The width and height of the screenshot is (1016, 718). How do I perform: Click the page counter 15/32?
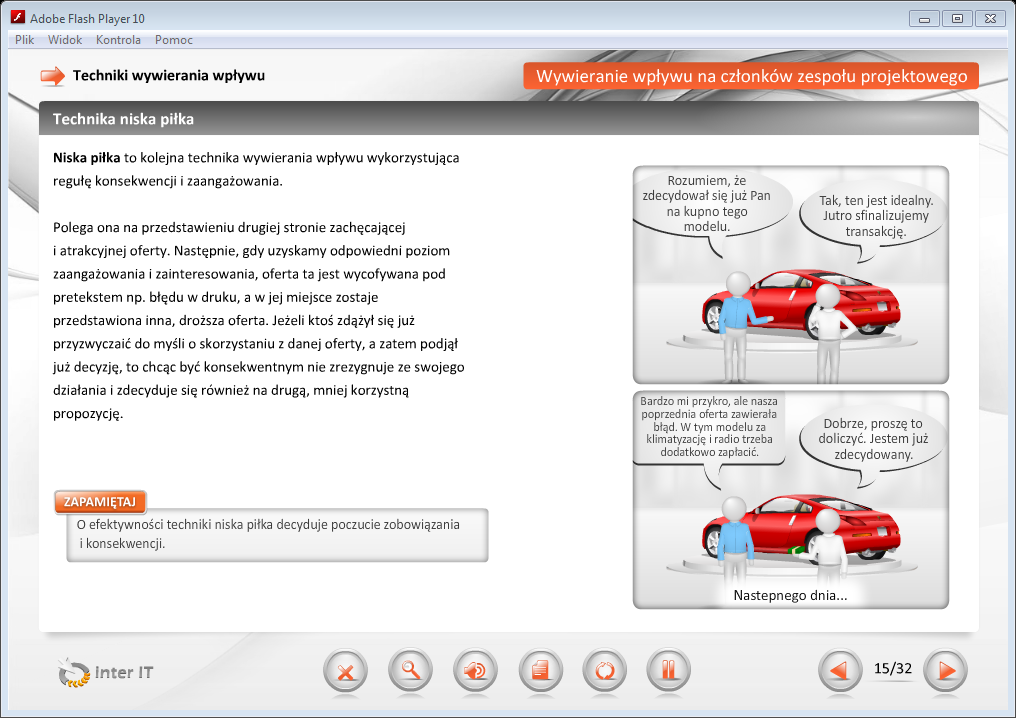point(893,668)
